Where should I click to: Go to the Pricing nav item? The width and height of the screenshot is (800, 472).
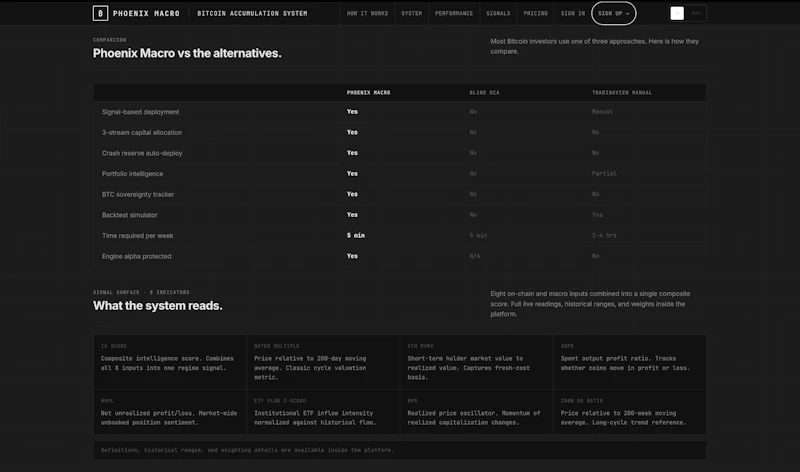point(535,13)
